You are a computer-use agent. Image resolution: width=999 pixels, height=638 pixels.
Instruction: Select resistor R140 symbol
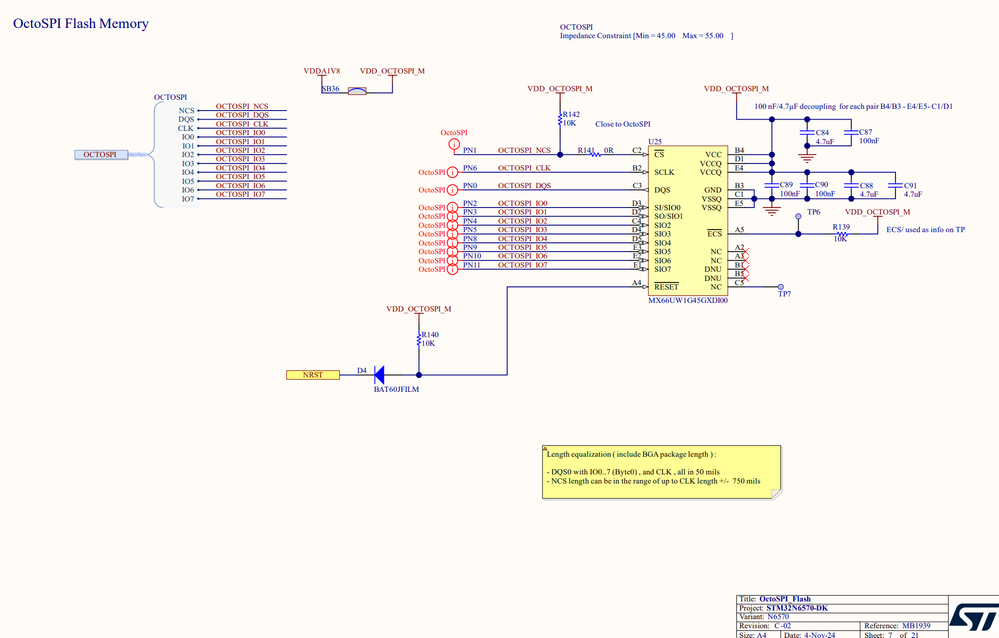pyautogui.click(x=419, y=339)
